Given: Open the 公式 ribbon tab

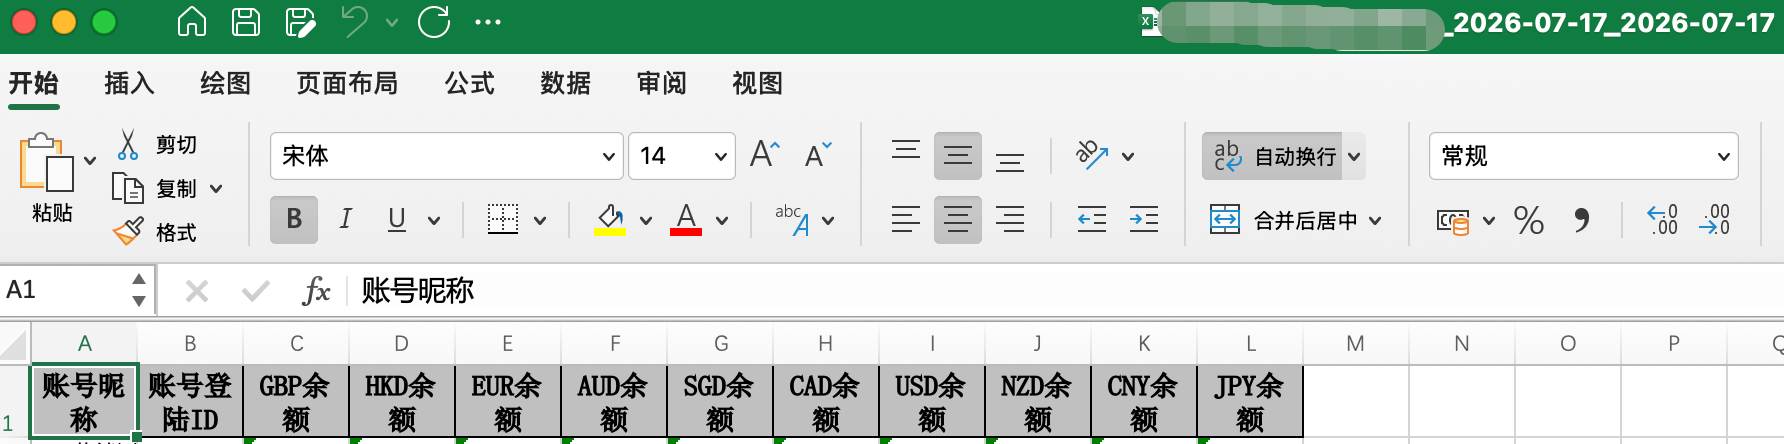Looking at the screenshot, I should tap(470, 83).
